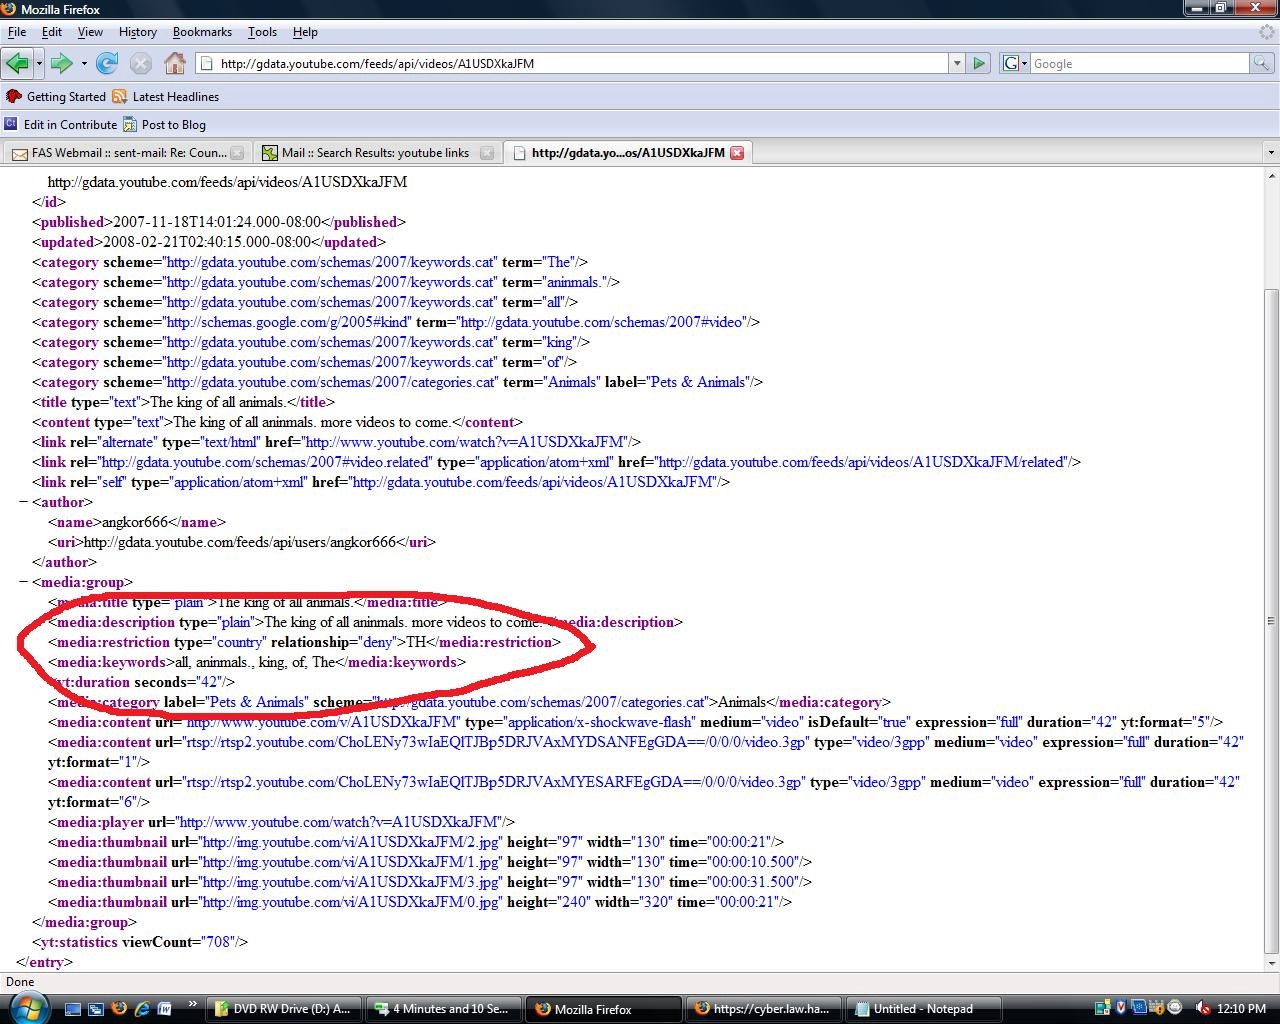Click the media:restriction country deny TH line
Viewport: 1280px width, 1024px height.
pyautogui.click(x=305, y=642)
